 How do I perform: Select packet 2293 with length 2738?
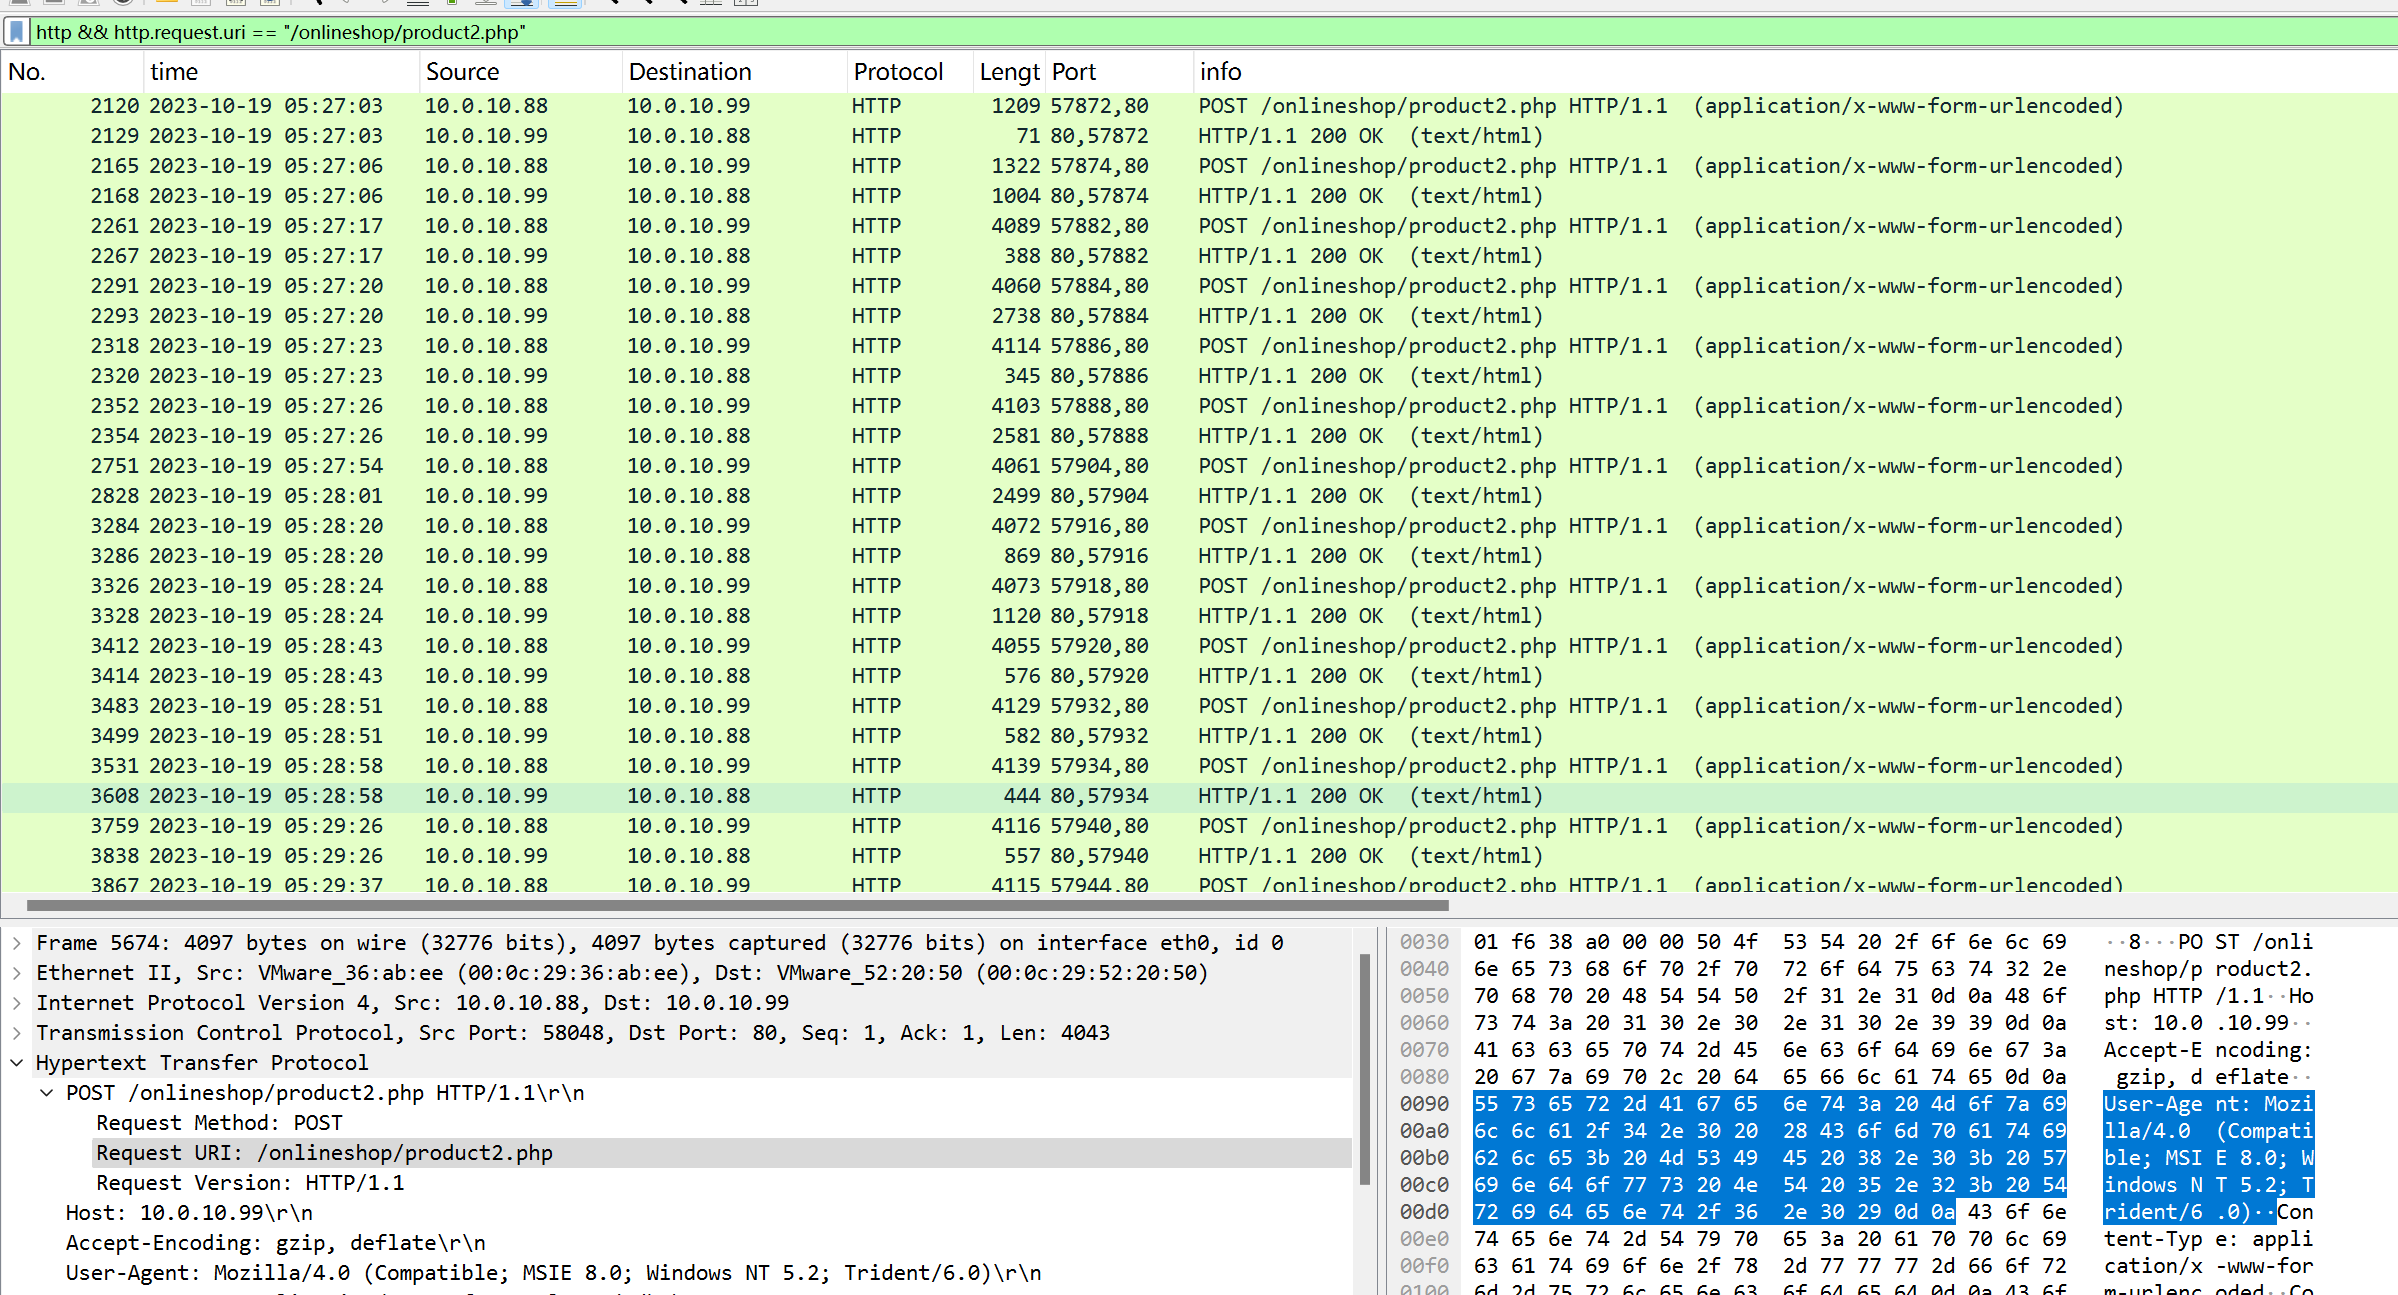[1199, 316]
